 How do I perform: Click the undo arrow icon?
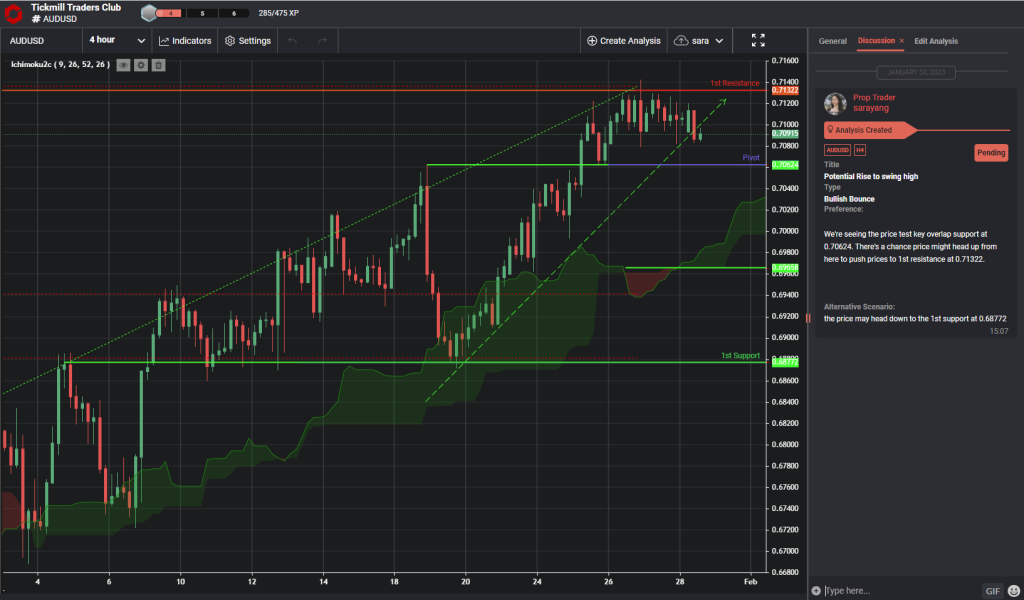click(x=291, y=41)
